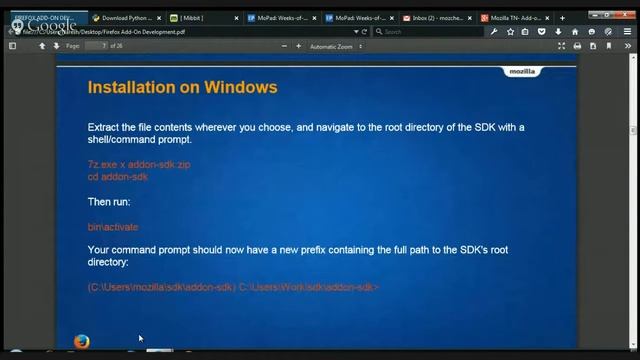Click the "7z.exe x addon-sdk.zip" command text

click(139, 164)
